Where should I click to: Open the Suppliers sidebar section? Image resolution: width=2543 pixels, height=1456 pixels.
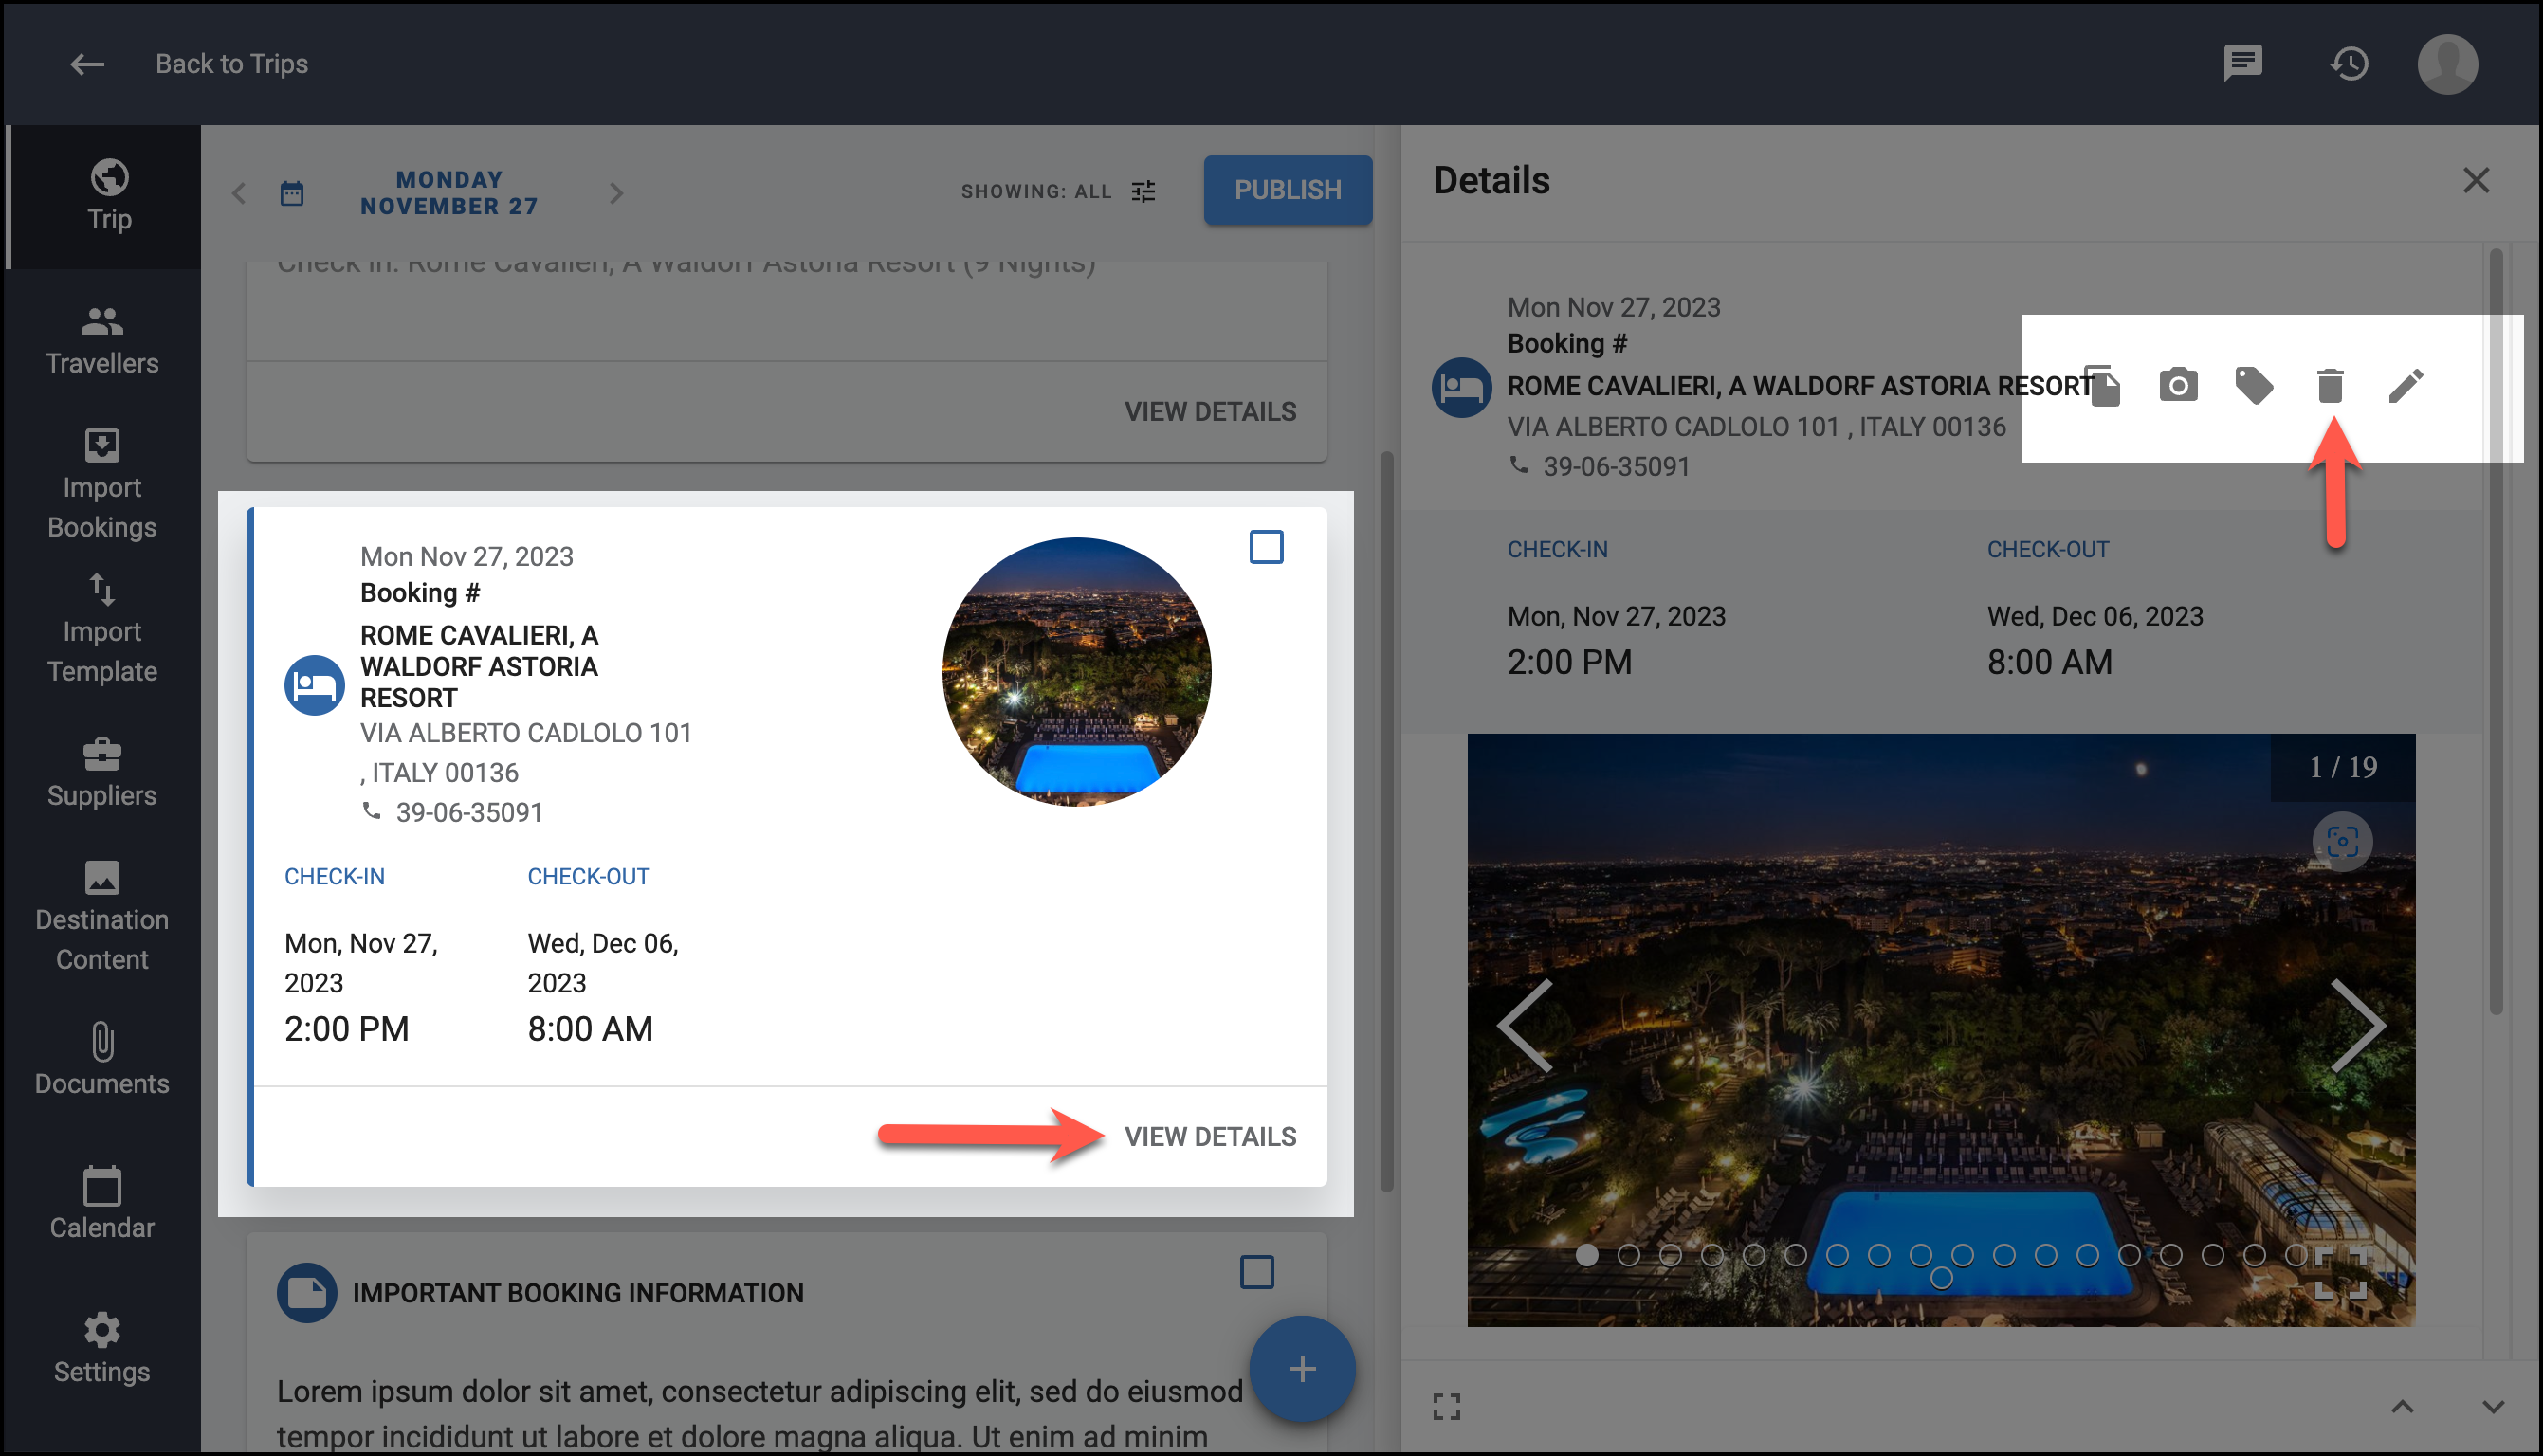point(102,773)
